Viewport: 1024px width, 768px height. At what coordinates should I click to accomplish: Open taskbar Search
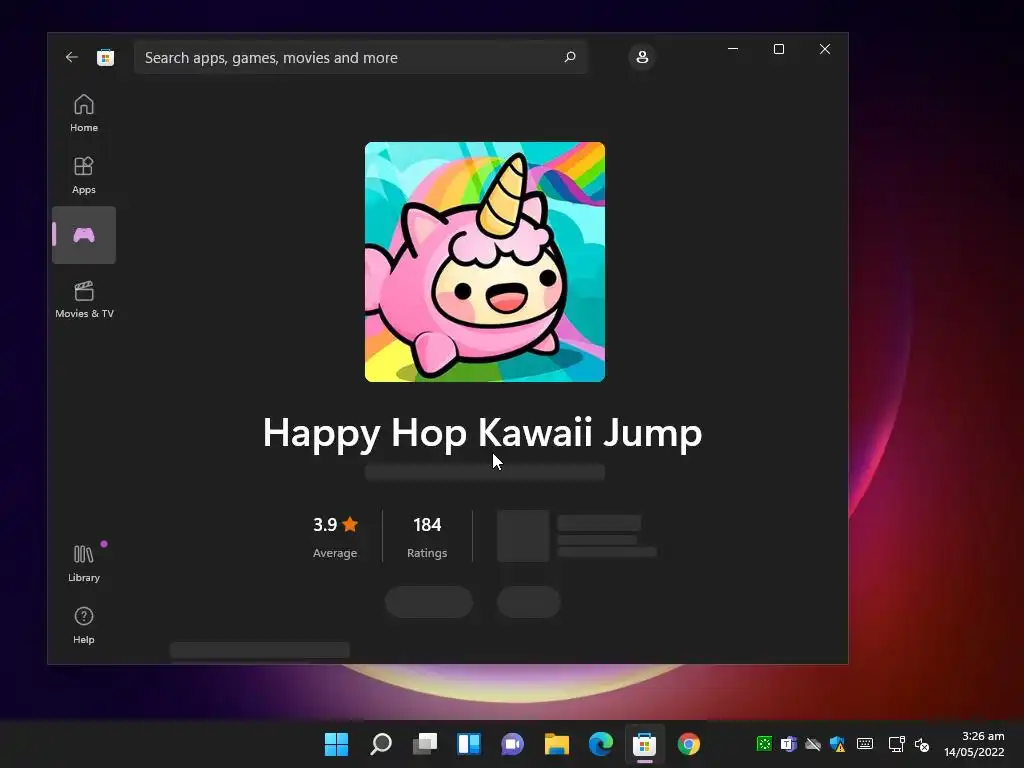381,744
